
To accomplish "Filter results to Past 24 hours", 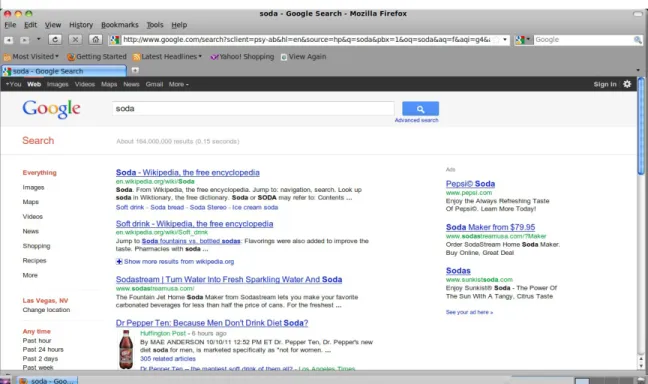I will 43,350.
